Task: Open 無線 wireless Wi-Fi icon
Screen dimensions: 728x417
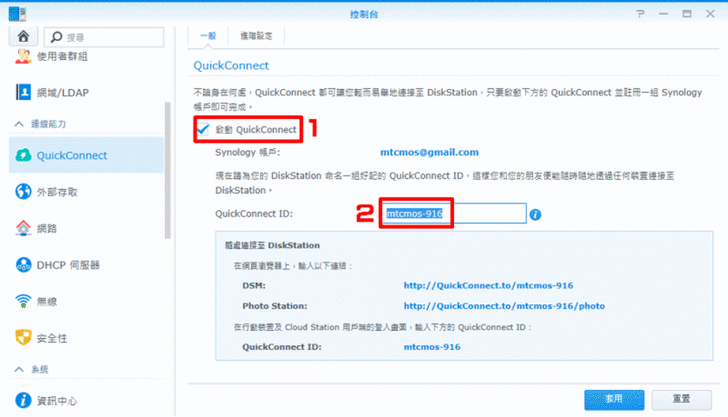Action: coord(23,301)
